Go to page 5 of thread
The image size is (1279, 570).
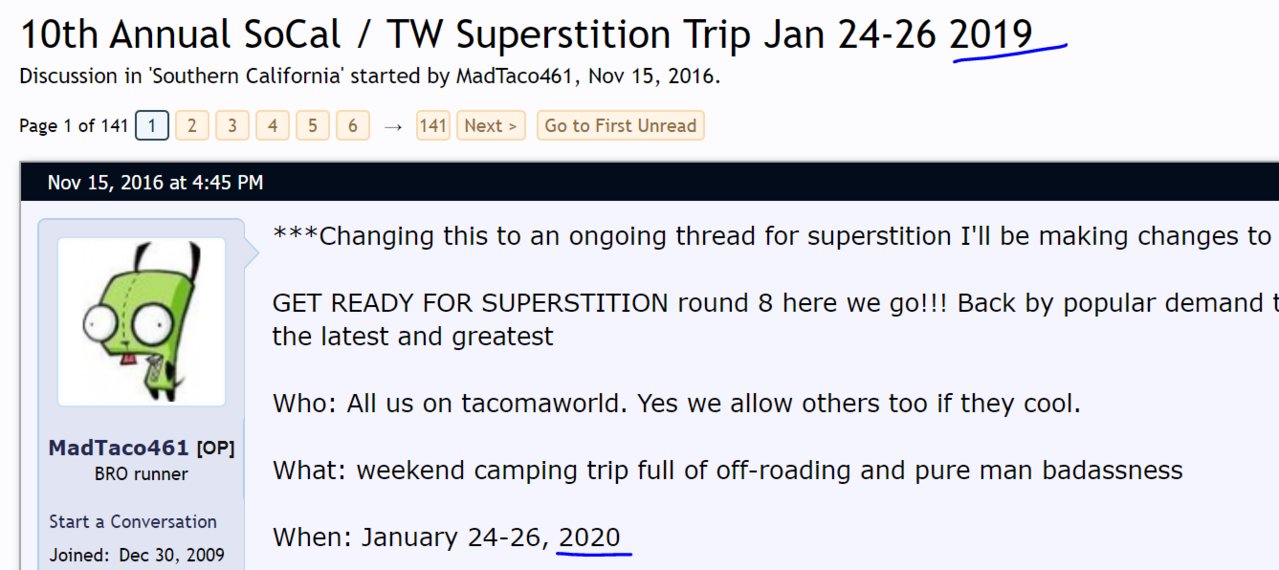(312, 125)
